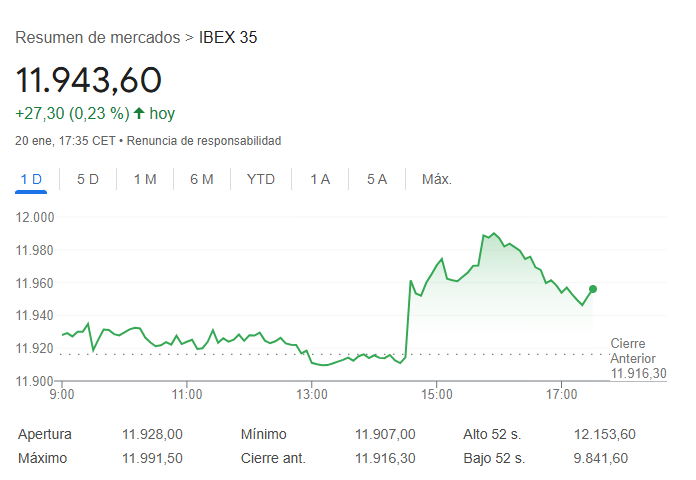Click the Mínimo value 11.907,00

(x=385, y=434)
